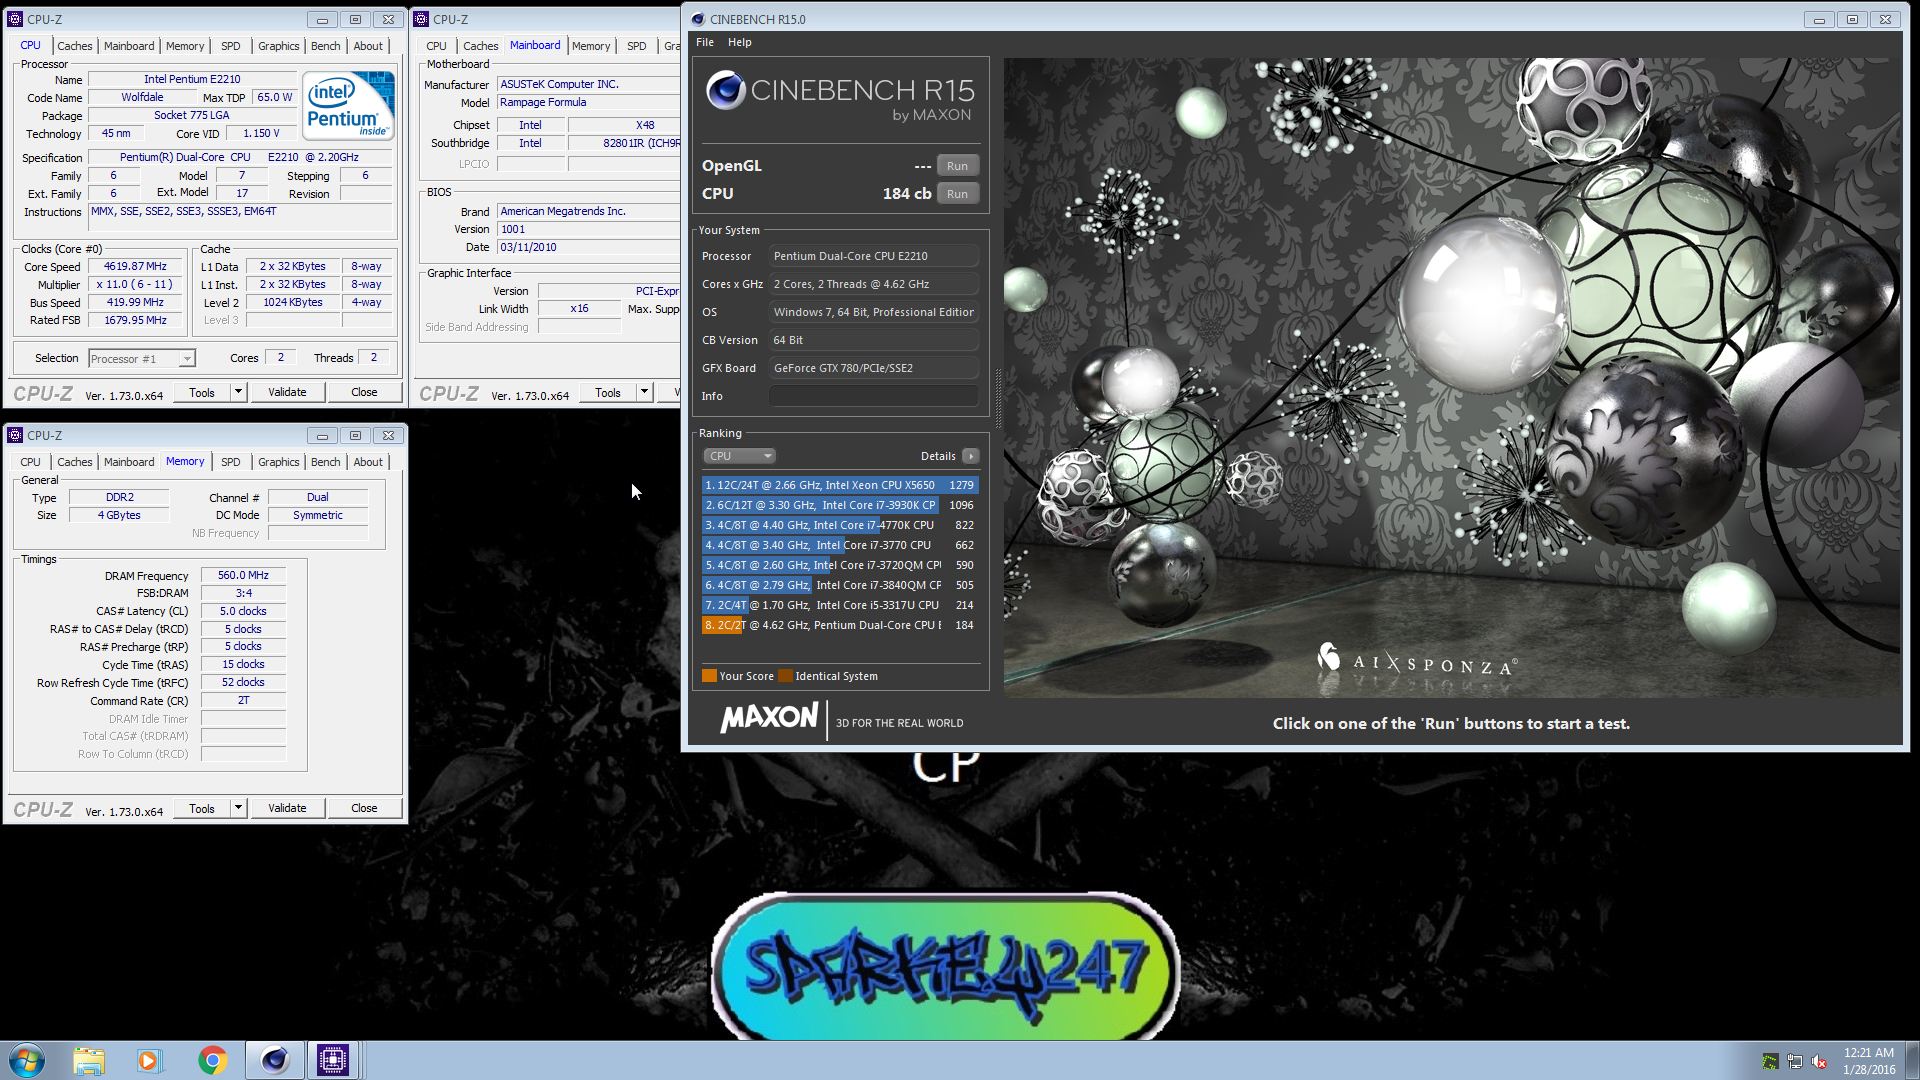Click the Cinebench R15 sphere logo
The height and width of the screenshot is (1080, 1920).
(725, 91)
